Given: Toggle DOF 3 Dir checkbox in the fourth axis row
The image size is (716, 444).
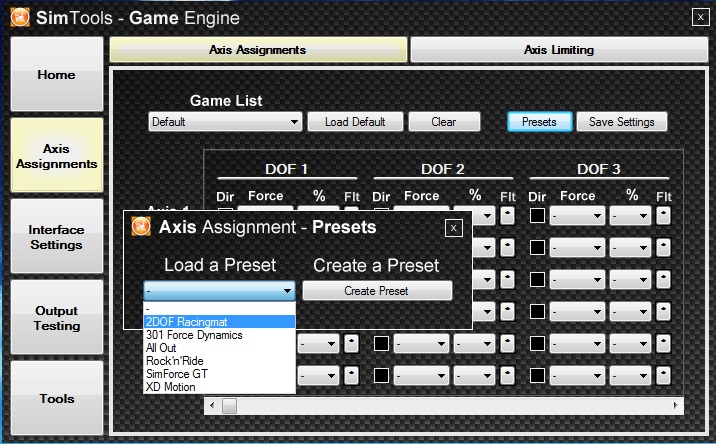Looking at the screenshot, I should click(537, 312).
